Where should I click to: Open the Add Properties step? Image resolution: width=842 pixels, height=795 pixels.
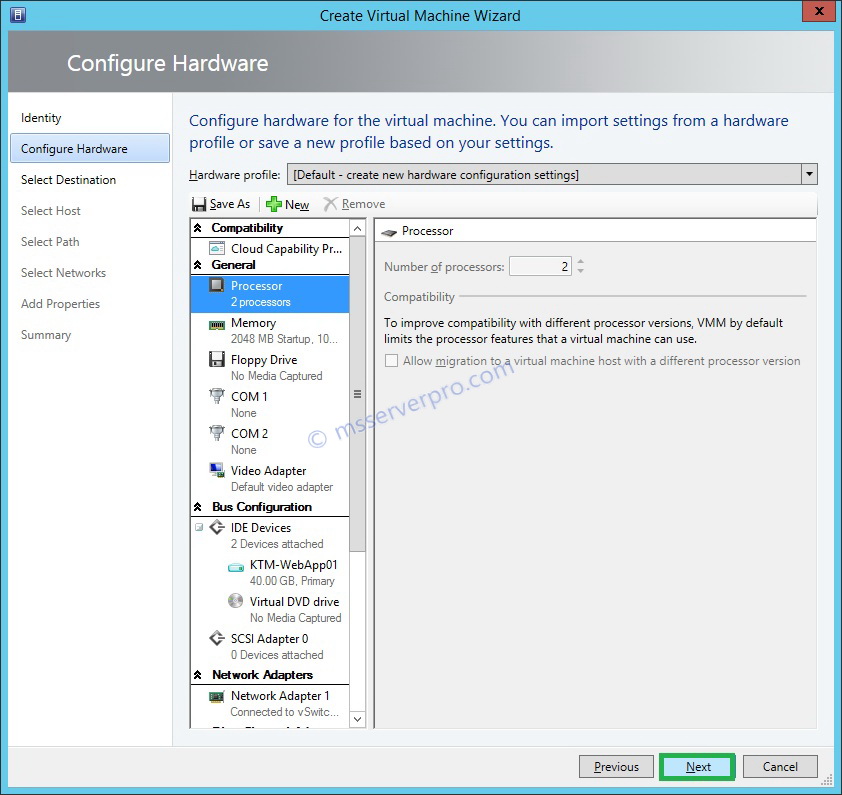click(60, 304)
